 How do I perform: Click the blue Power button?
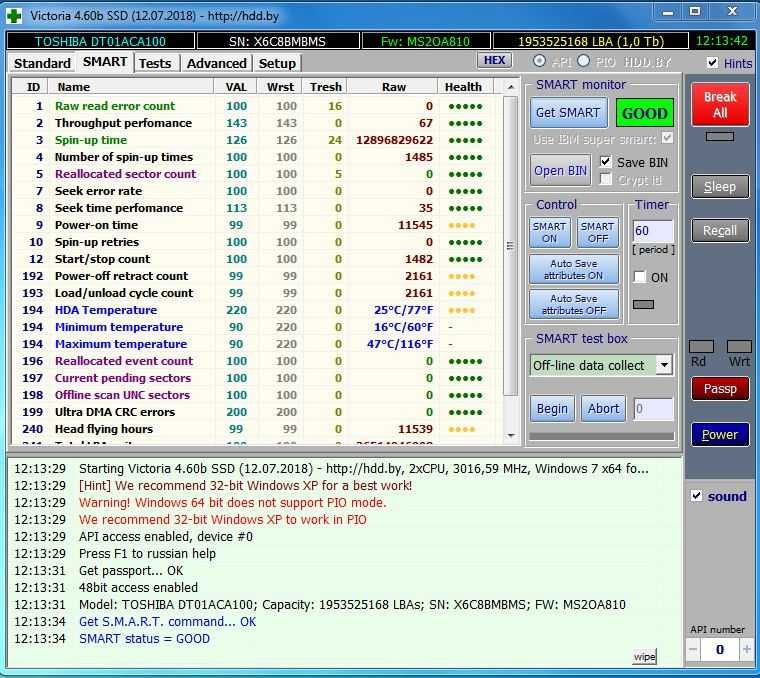click(x=719, y=435)
